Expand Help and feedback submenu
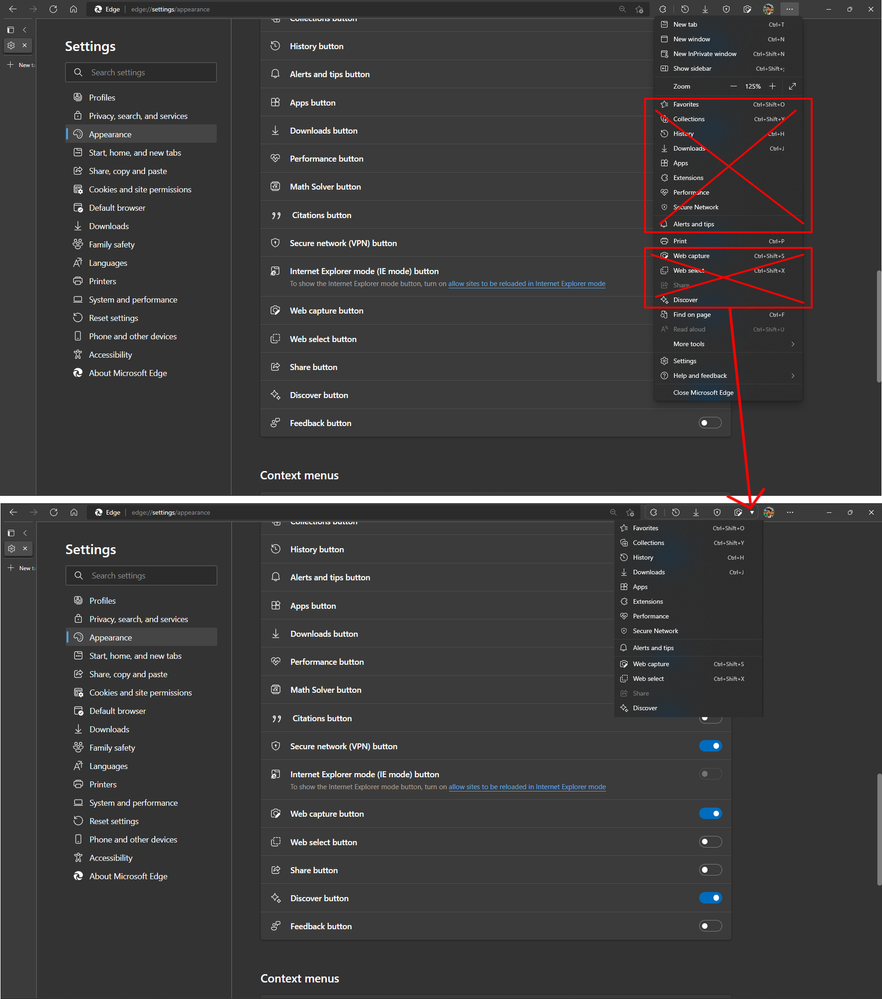 728,376
